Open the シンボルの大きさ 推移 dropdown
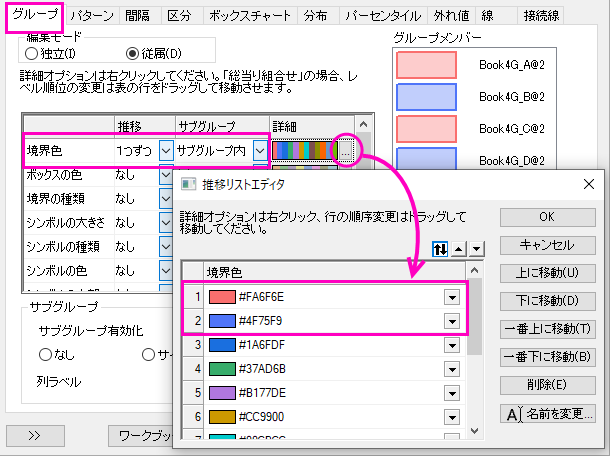 click(166, 223)
